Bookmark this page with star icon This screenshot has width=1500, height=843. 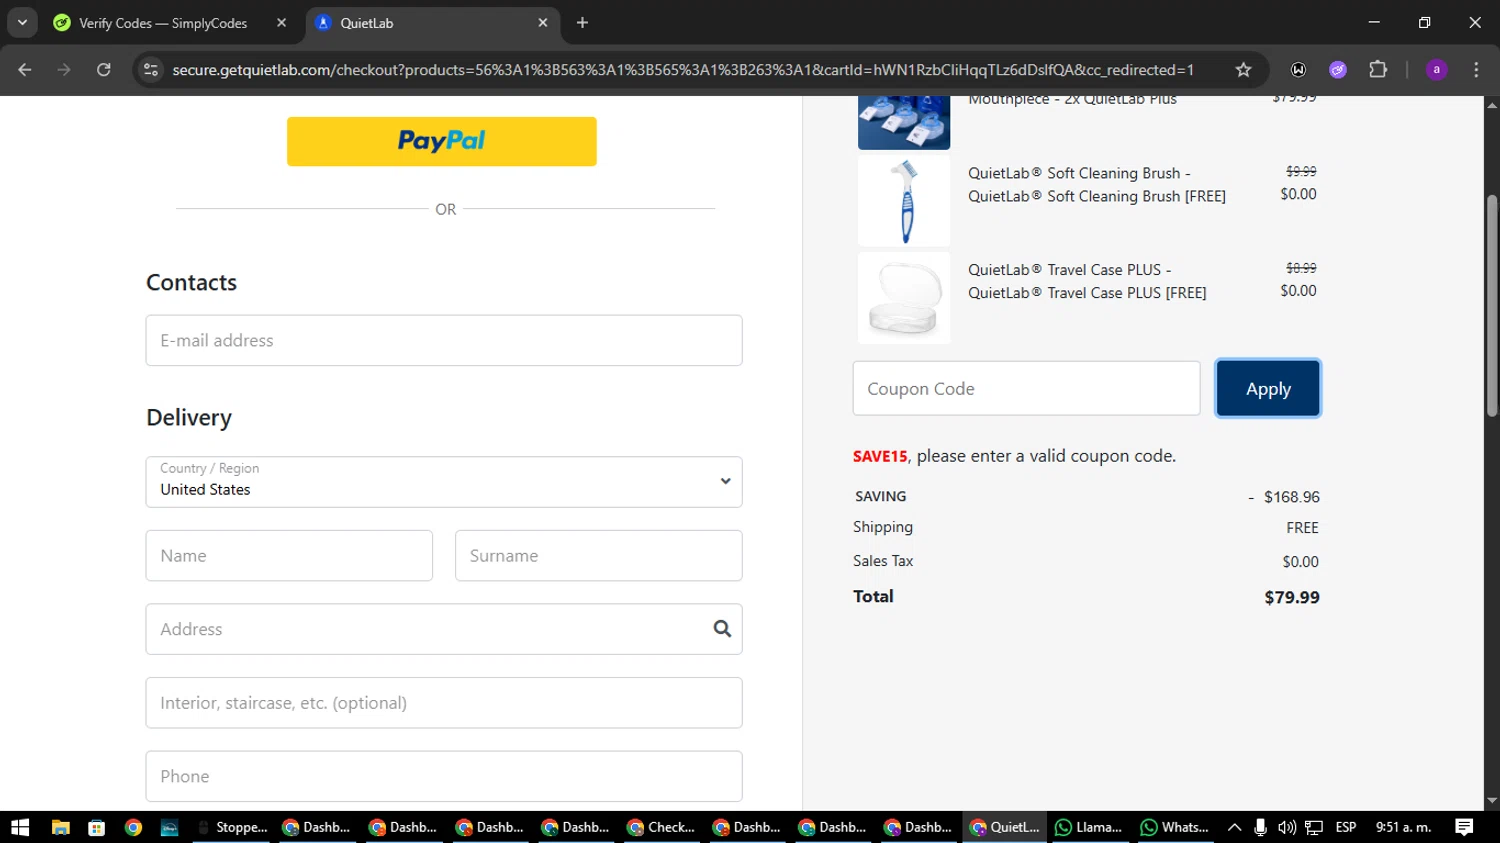(1243, 70)
